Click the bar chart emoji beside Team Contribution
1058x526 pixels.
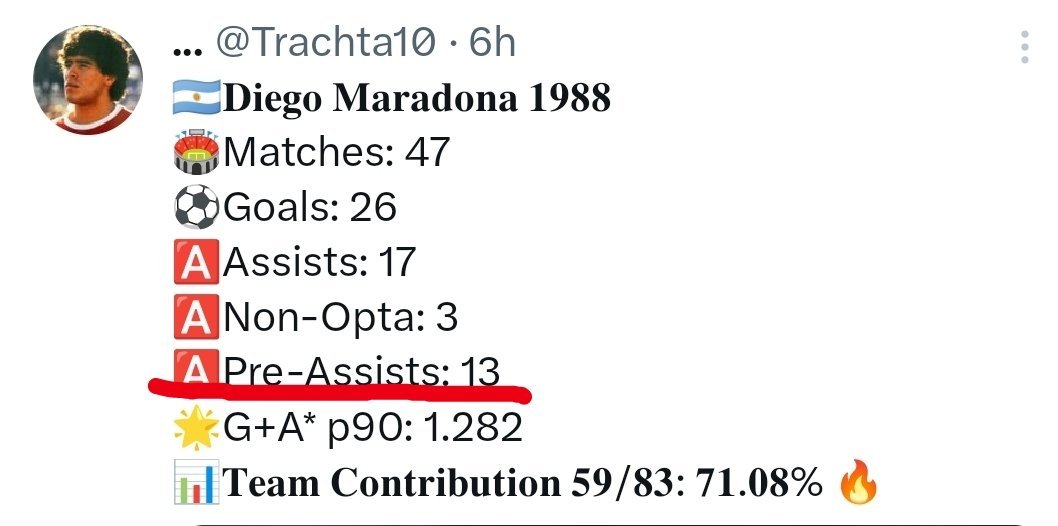[196, 483]
